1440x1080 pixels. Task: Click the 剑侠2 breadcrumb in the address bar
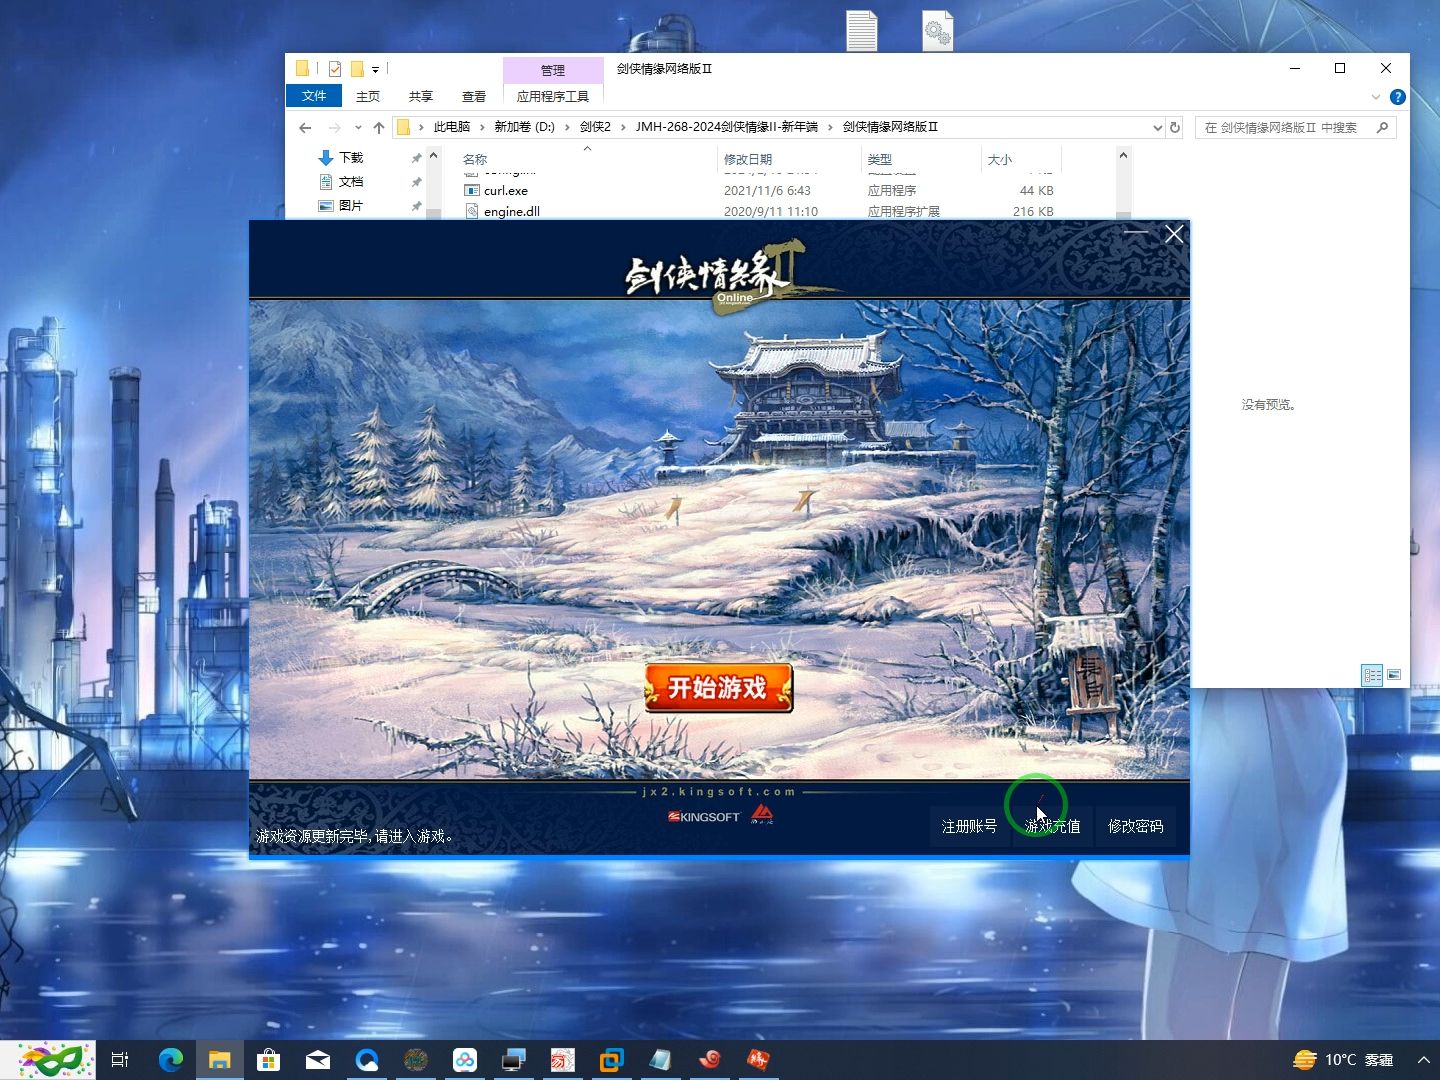click(595, 127)
